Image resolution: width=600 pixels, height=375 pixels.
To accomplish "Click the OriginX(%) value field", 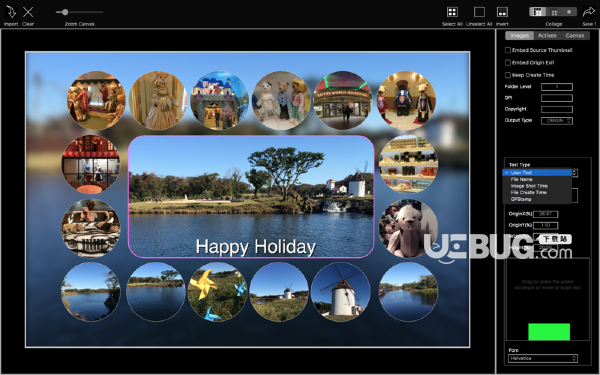I will pos(545,214).
